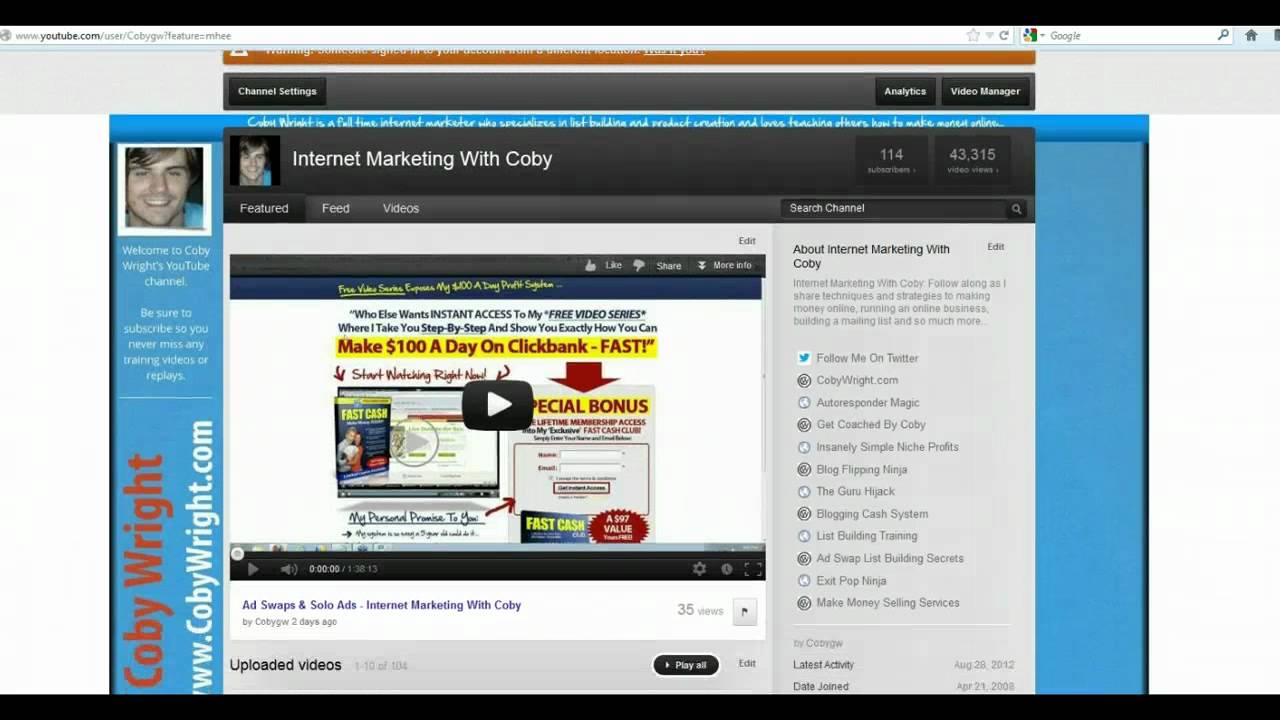Screen dimensions: 1280x720
Task: Click the 114 subscribers counter
Action: pos(891,160)
